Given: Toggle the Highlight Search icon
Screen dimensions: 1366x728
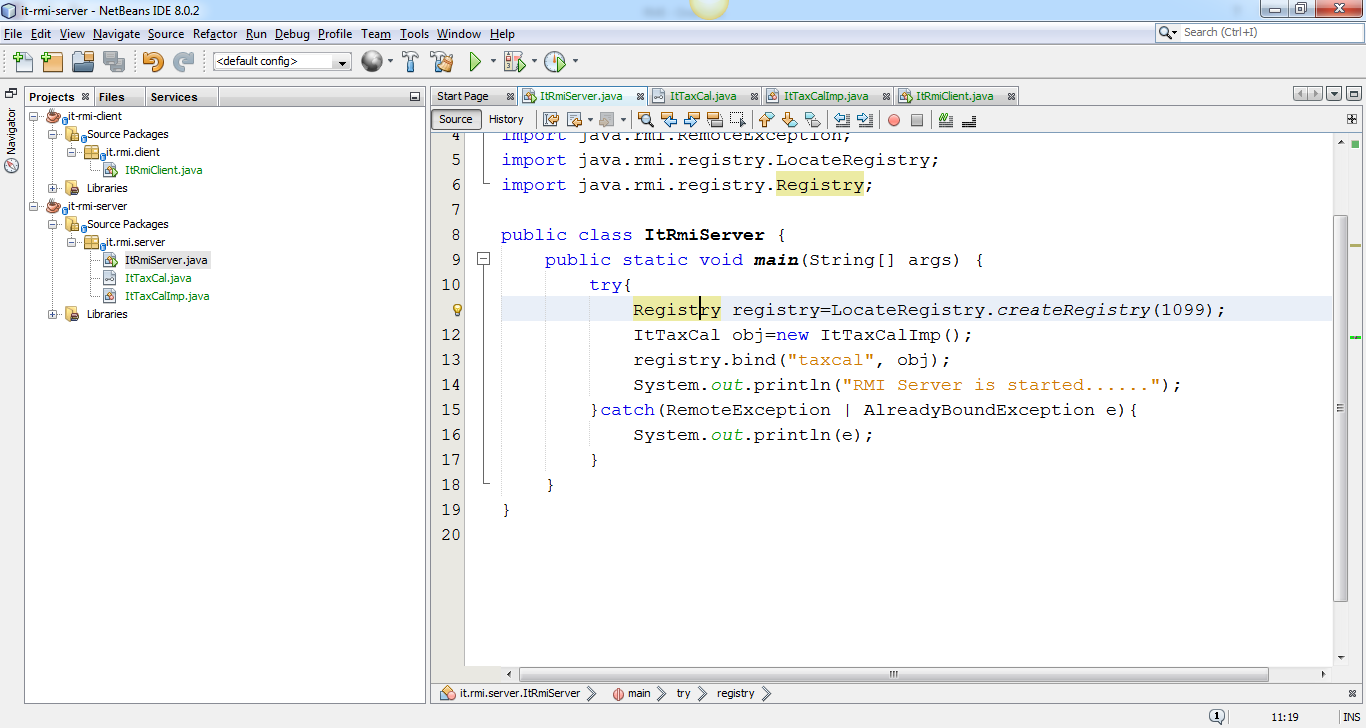Looking at the screenshot, I should tap(715, 120).
